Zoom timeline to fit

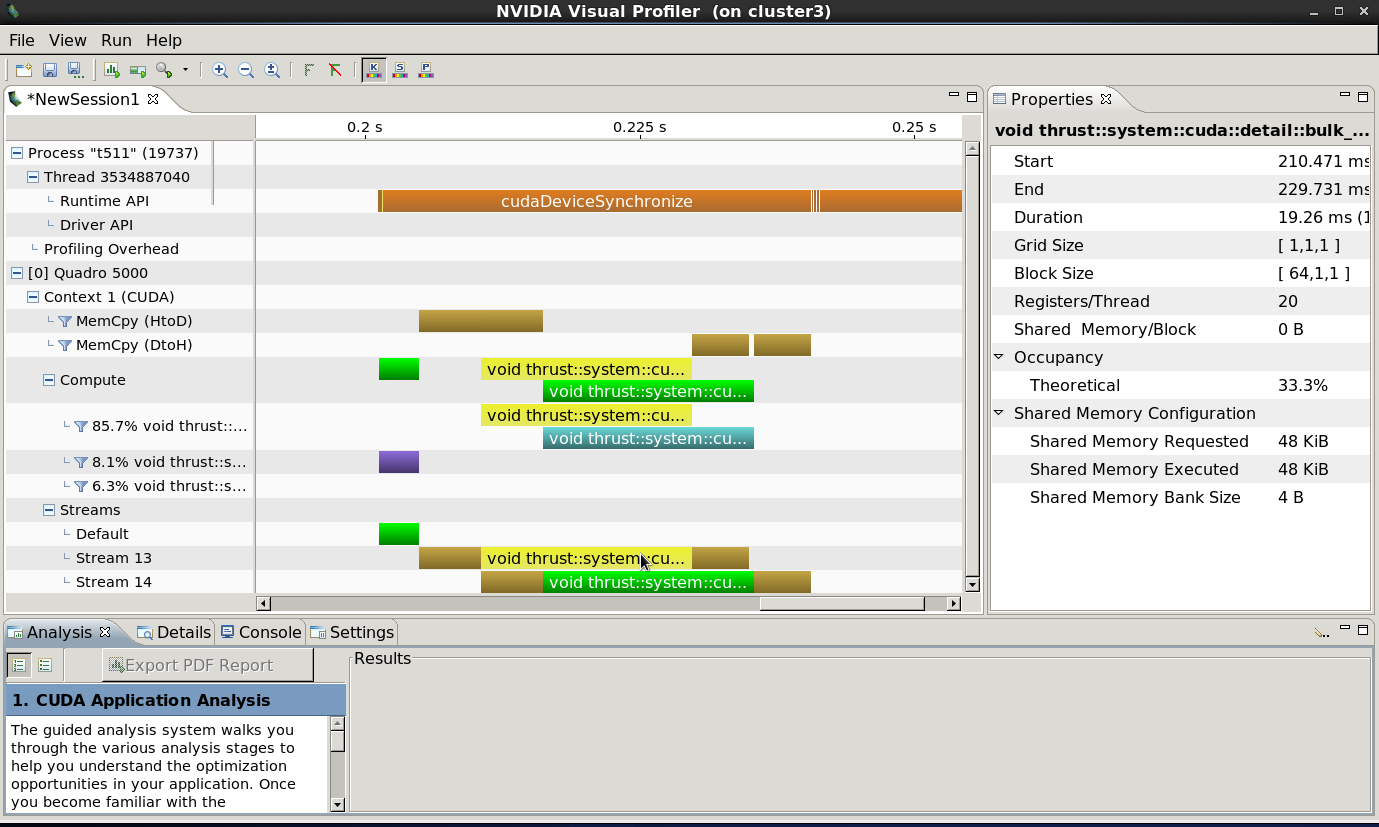pos(272,70)
